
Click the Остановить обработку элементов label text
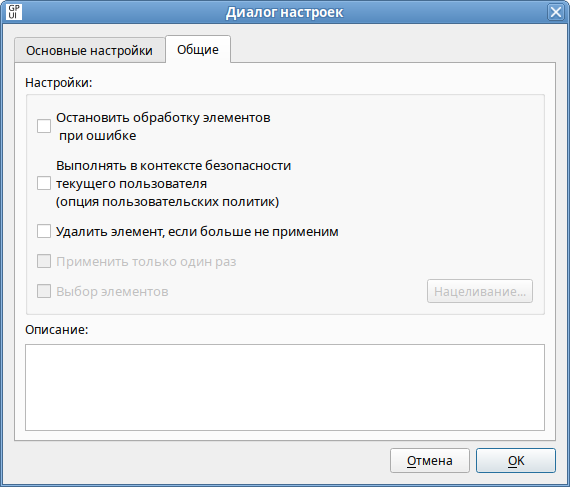pyautogui.click(x=163, y=118)
